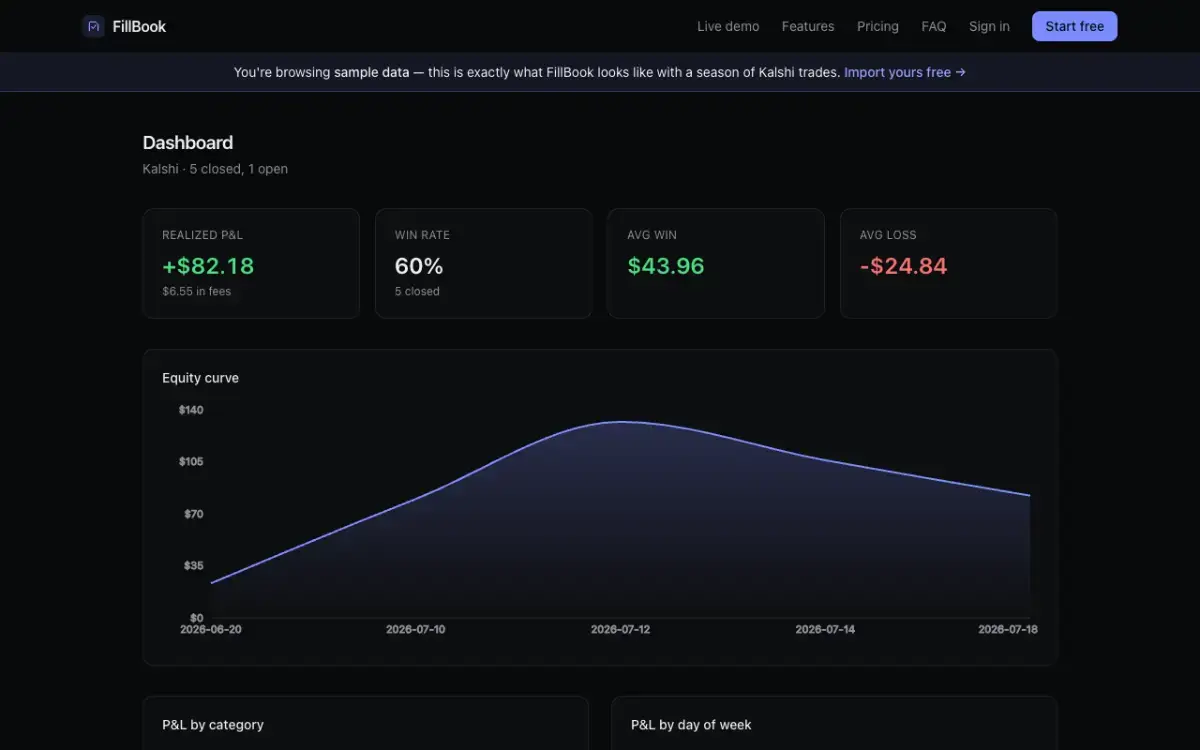Follow the Import yours free link
Viewport: 1200px width, 750px height.
click(x=905, y=73)
